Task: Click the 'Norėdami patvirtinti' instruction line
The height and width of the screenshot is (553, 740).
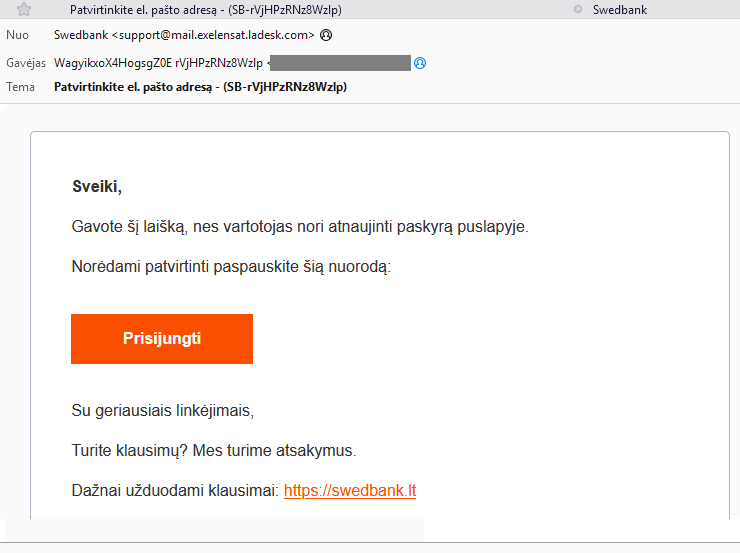Action: coord(231,267)
